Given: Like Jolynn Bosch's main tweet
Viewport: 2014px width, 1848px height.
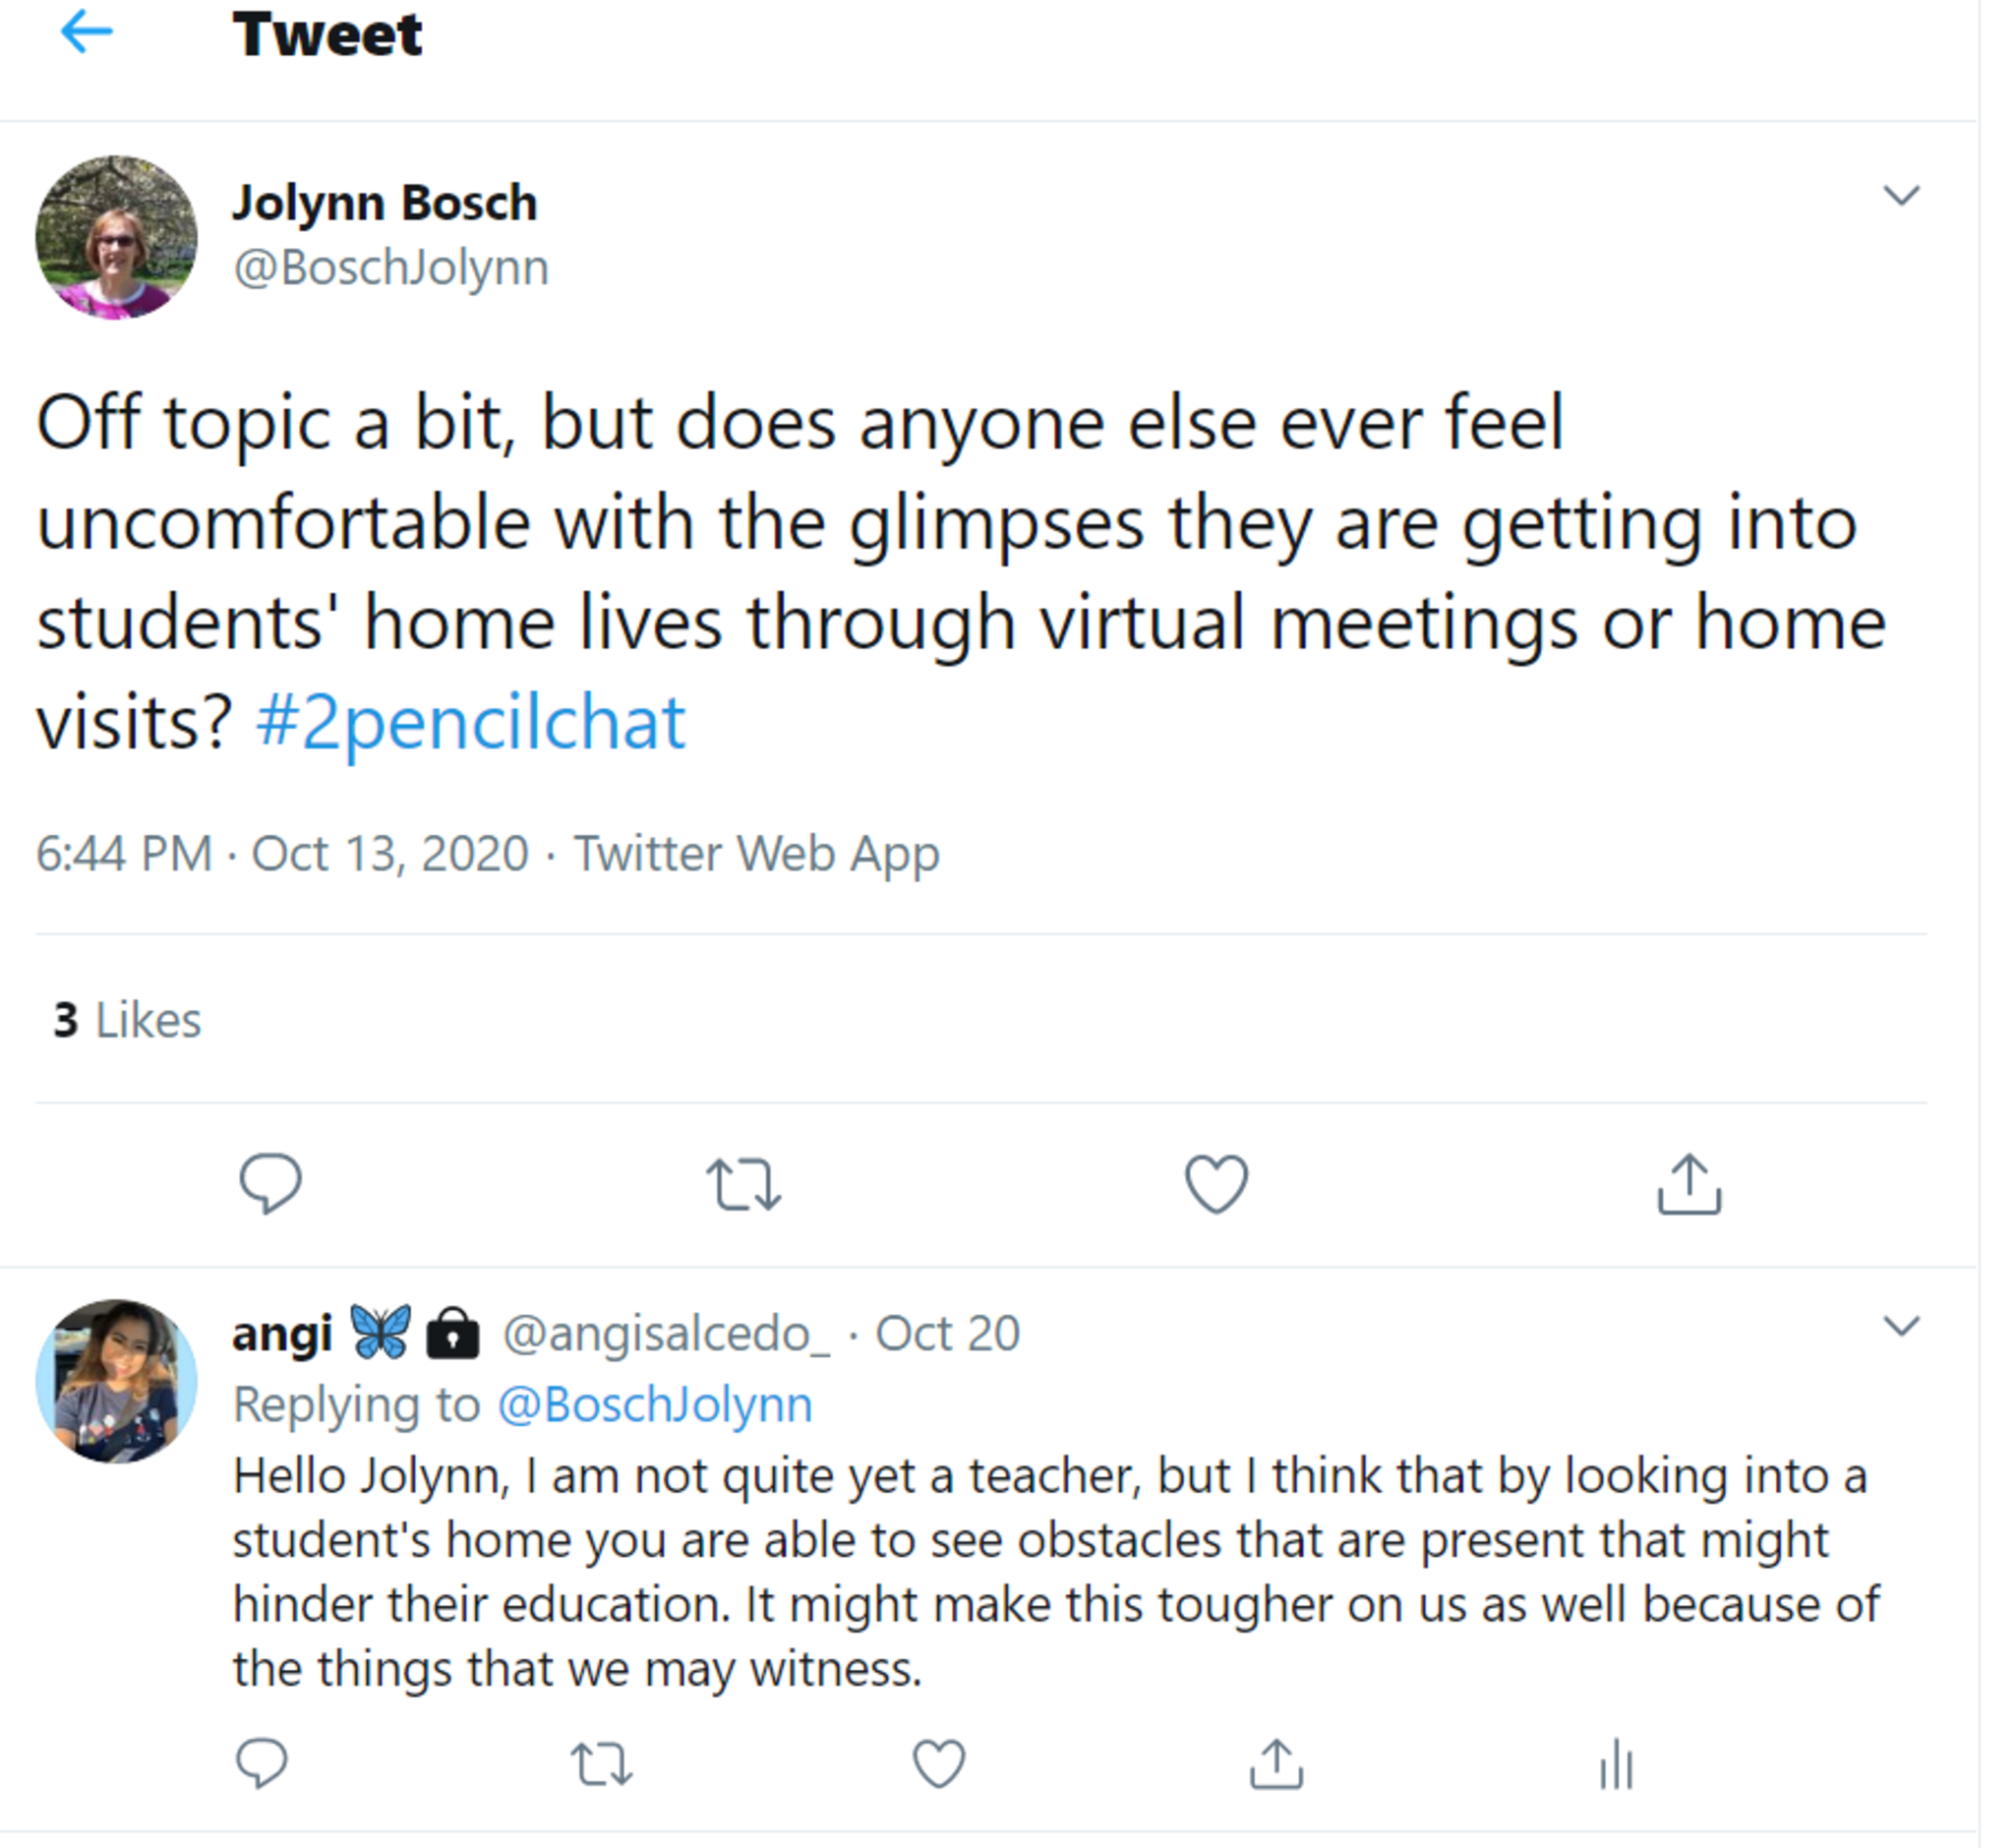Looking at the screenshot, I should 1216,1184.
